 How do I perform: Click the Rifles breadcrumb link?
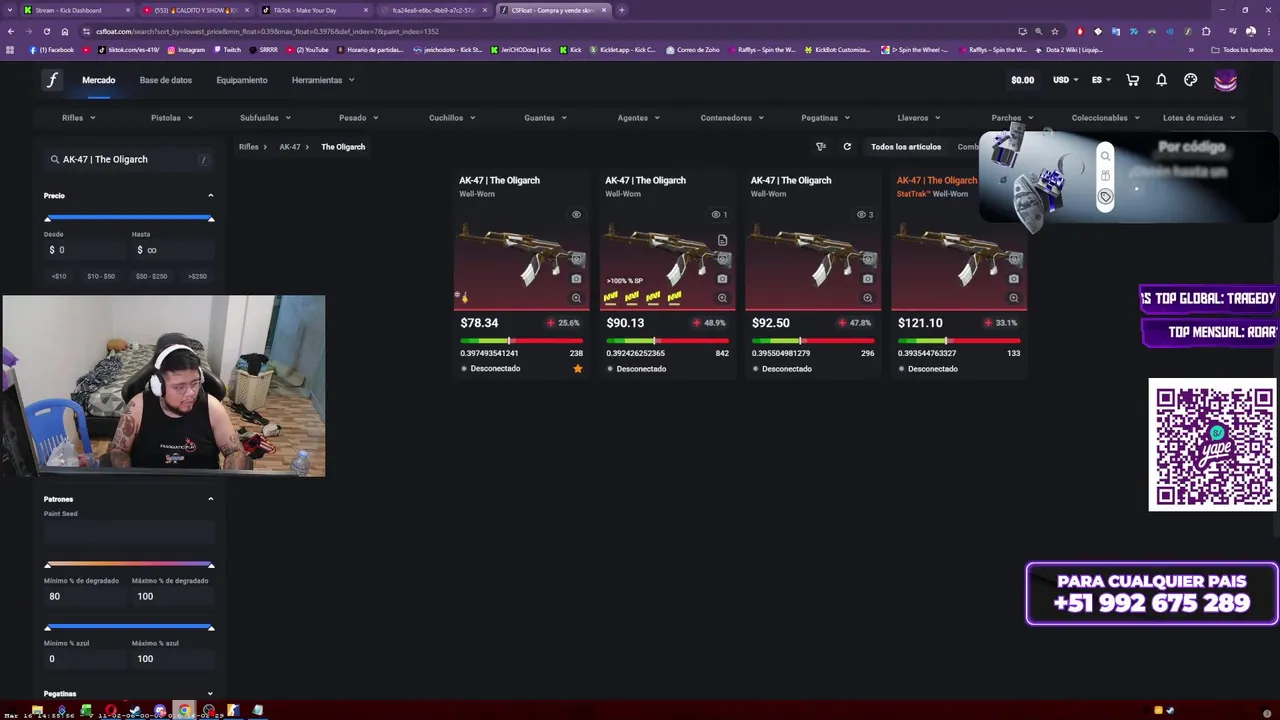[248, 147]
